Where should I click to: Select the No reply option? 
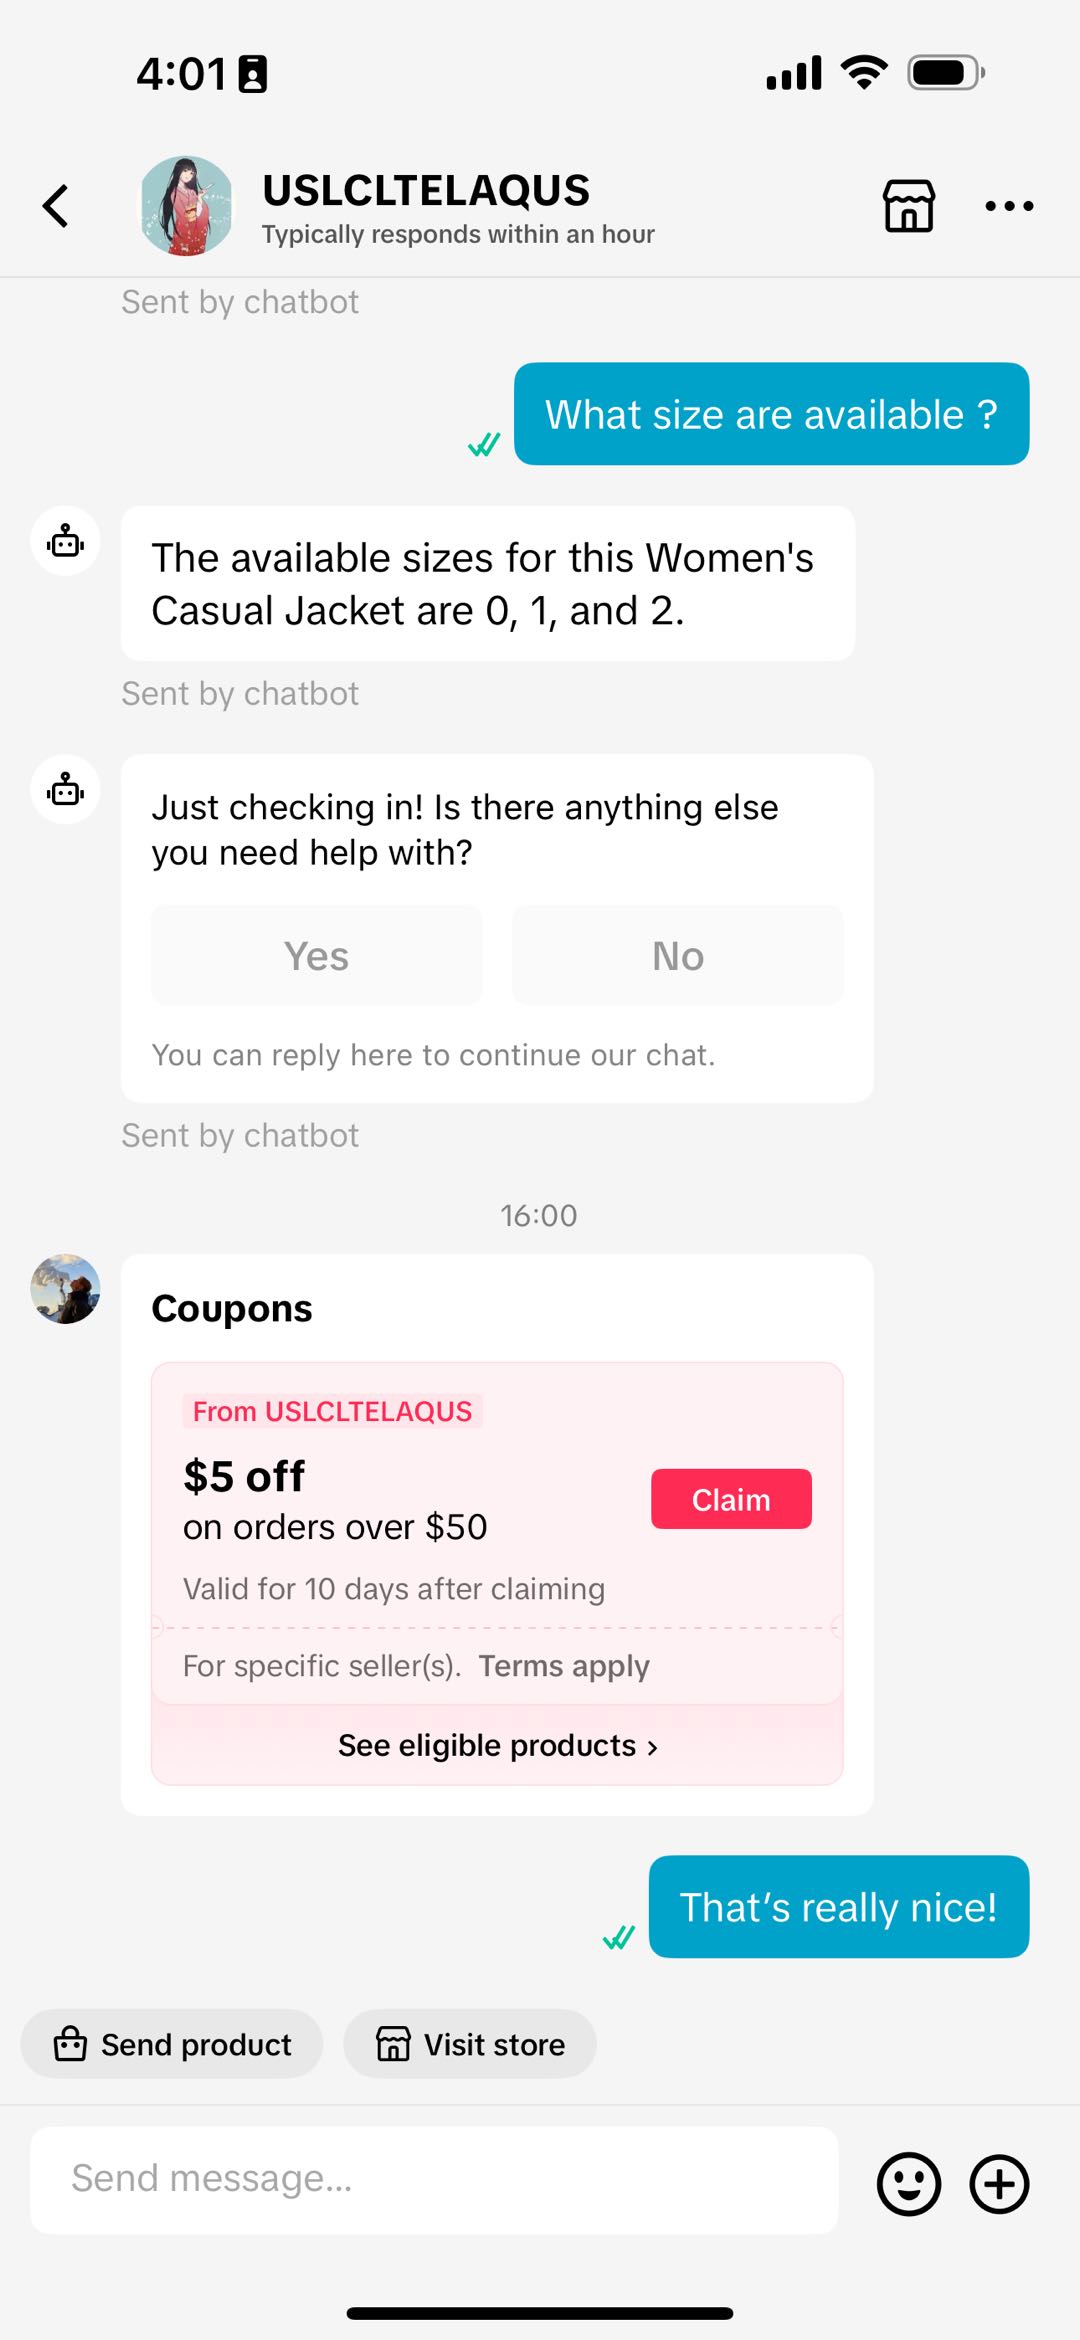[x=677, y=956]
